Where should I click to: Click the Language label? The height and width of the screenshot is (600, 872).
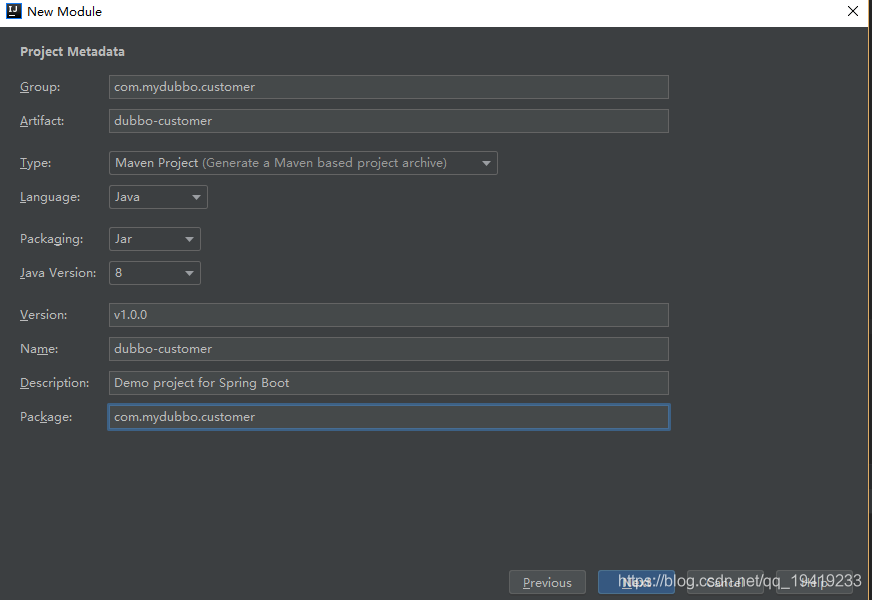(x=50, y=197)
